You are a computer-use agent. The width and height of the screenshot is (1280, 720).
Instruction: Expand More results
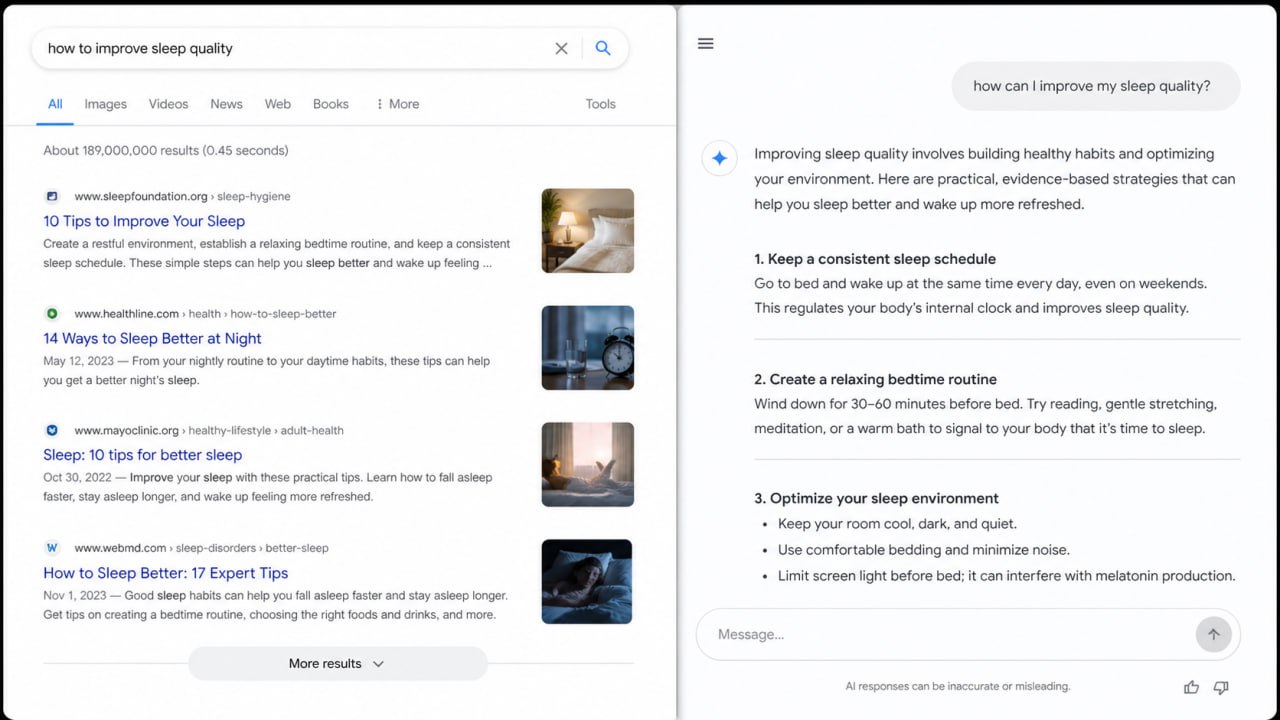coord(338,664)
